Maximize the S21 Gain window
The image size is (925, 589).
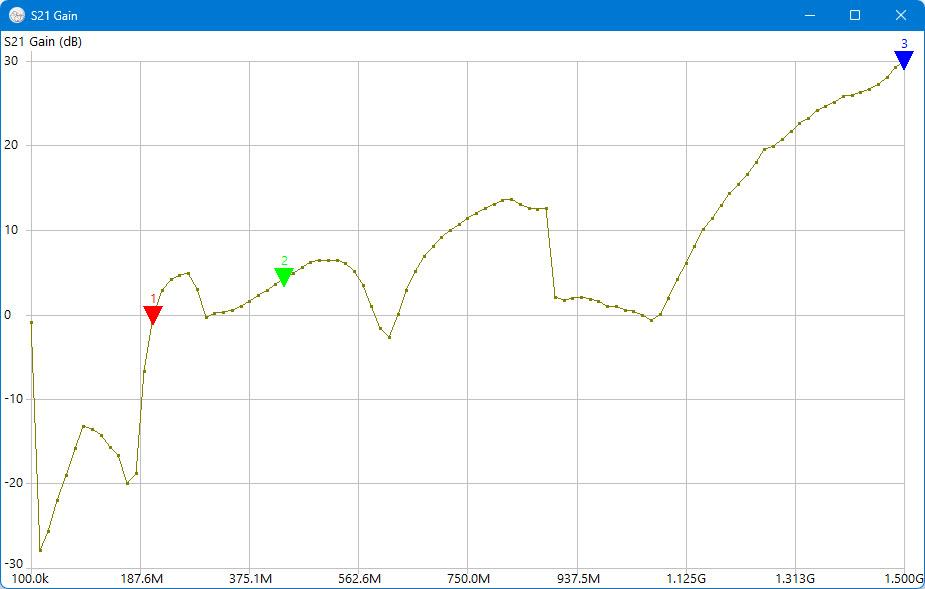click(x=855, y=15)
